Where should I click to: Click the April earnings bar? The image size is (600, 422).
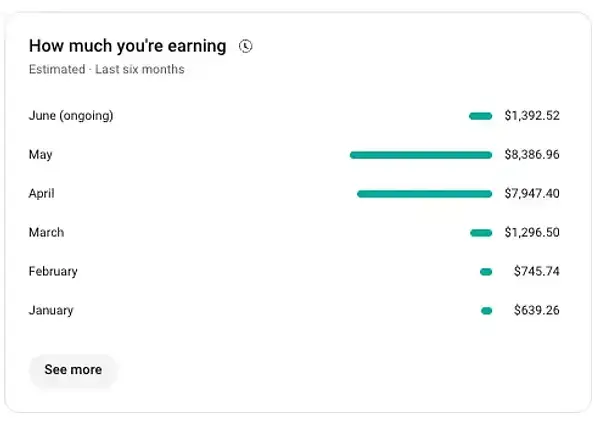(x=424, y=194)
